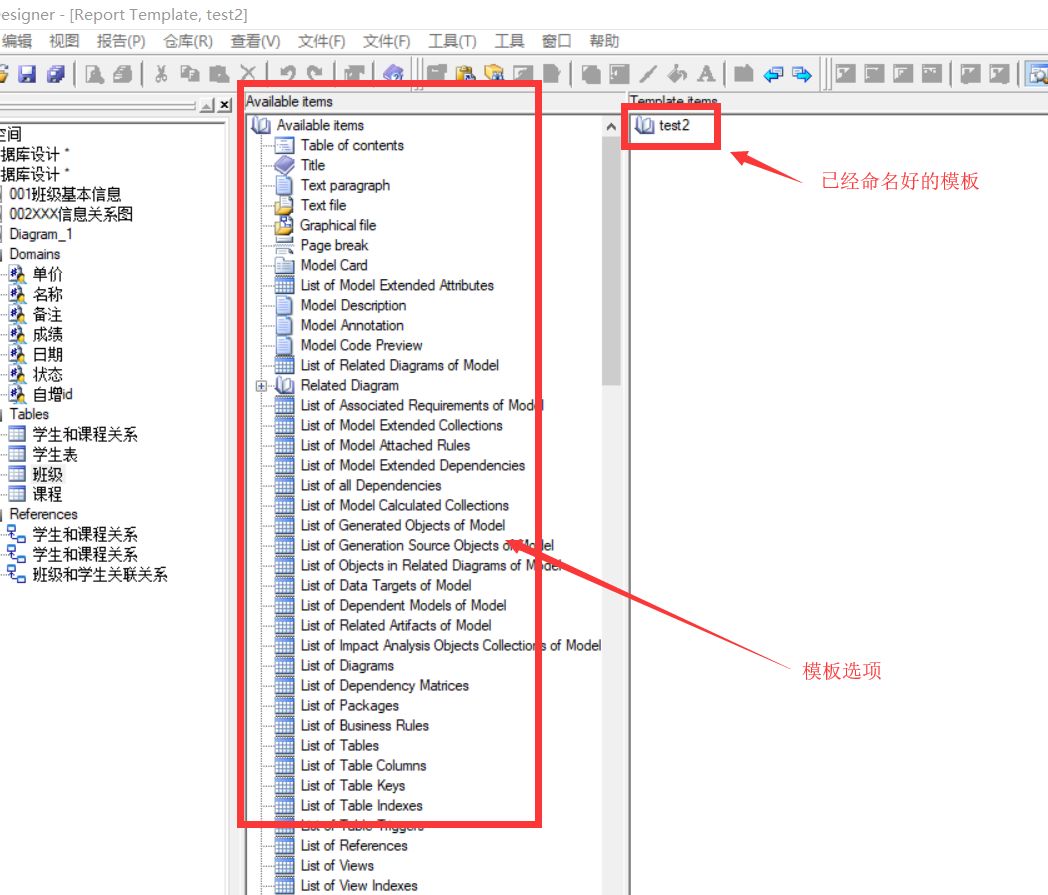Image resolution: width=1048 pixels, height=895 pixels.
Task: Close the left browser panel
Action: [225, 105]
